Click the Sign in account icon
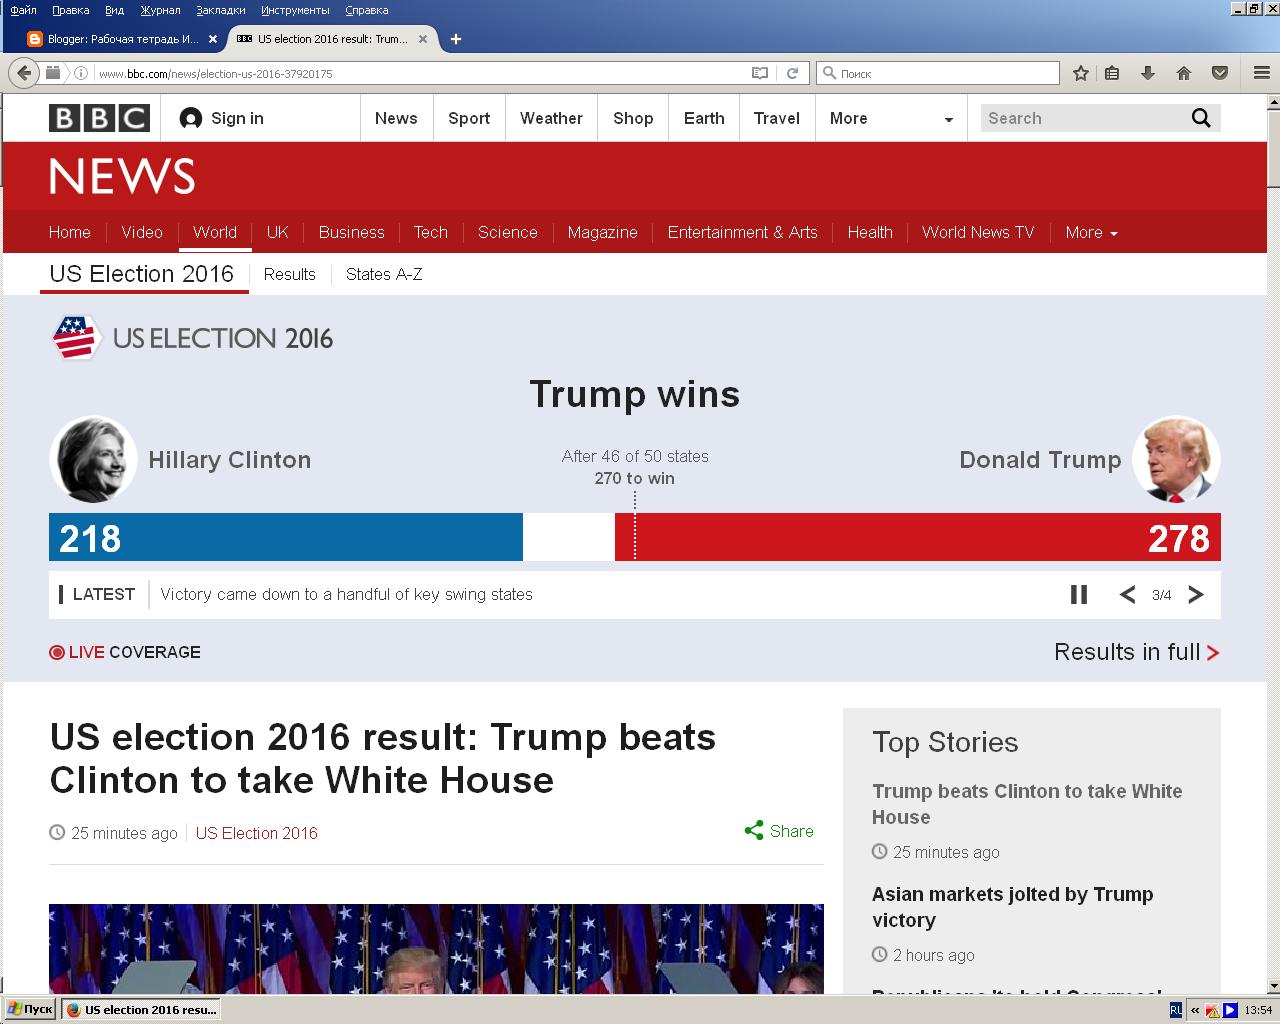Viewport: 1280px width, 1024px height. coord(190,118)
